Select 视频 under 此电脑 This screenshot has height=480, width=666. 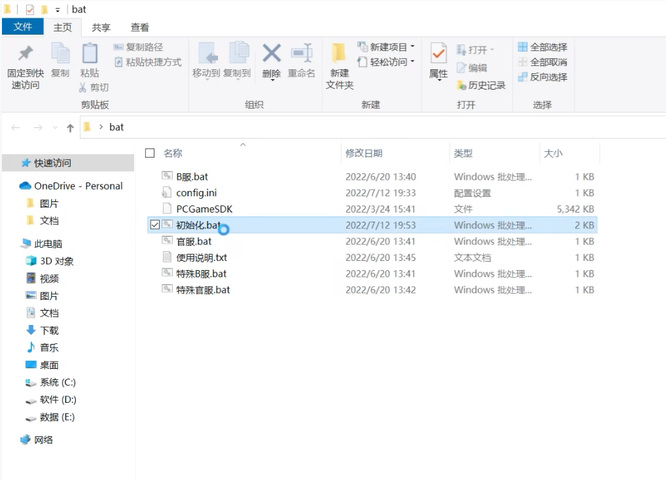point(42,278)
